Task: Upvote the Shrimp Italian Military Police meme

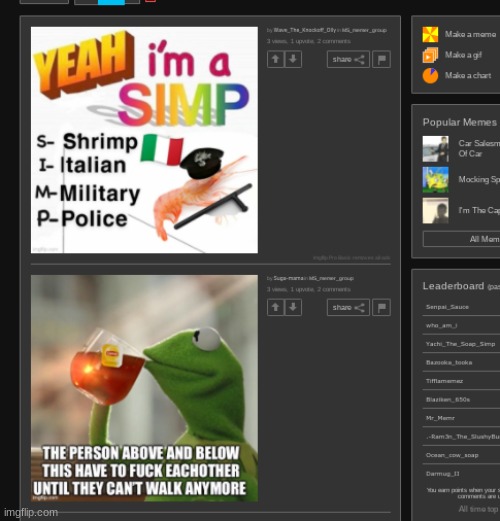Action: coord(276,59)
